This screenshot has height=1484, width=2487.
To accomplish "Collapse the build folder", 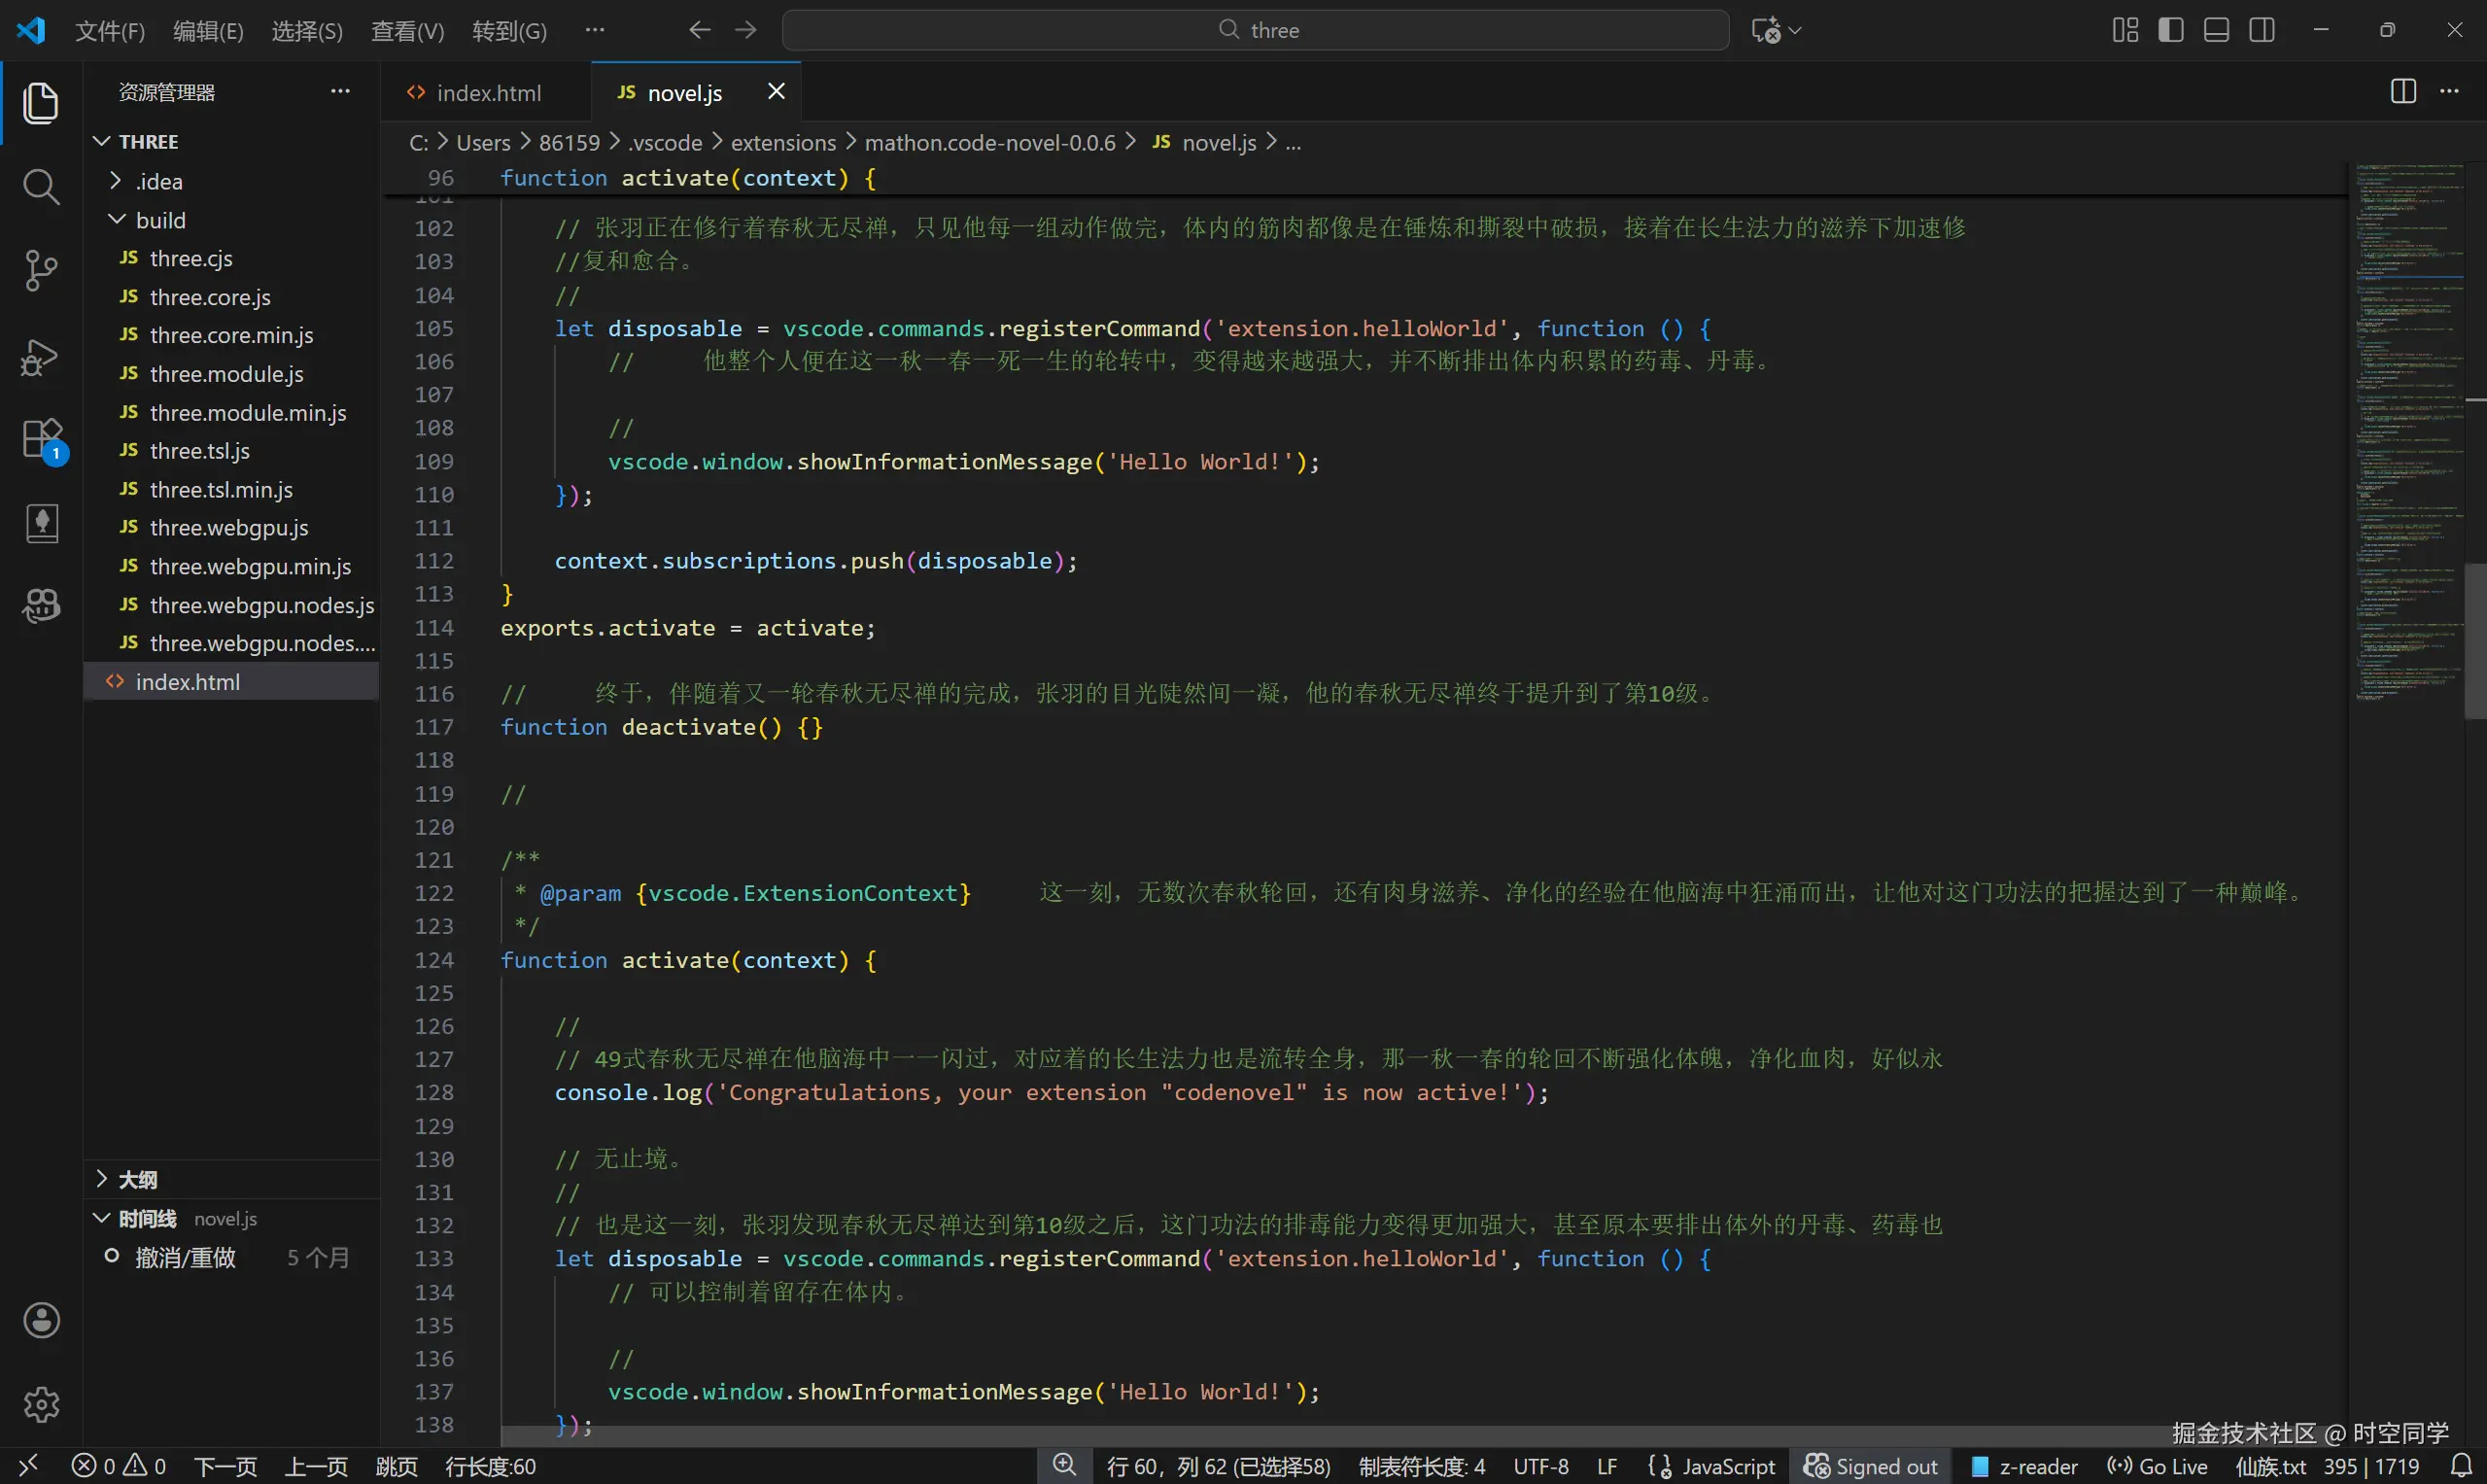I will pos(160,219).
